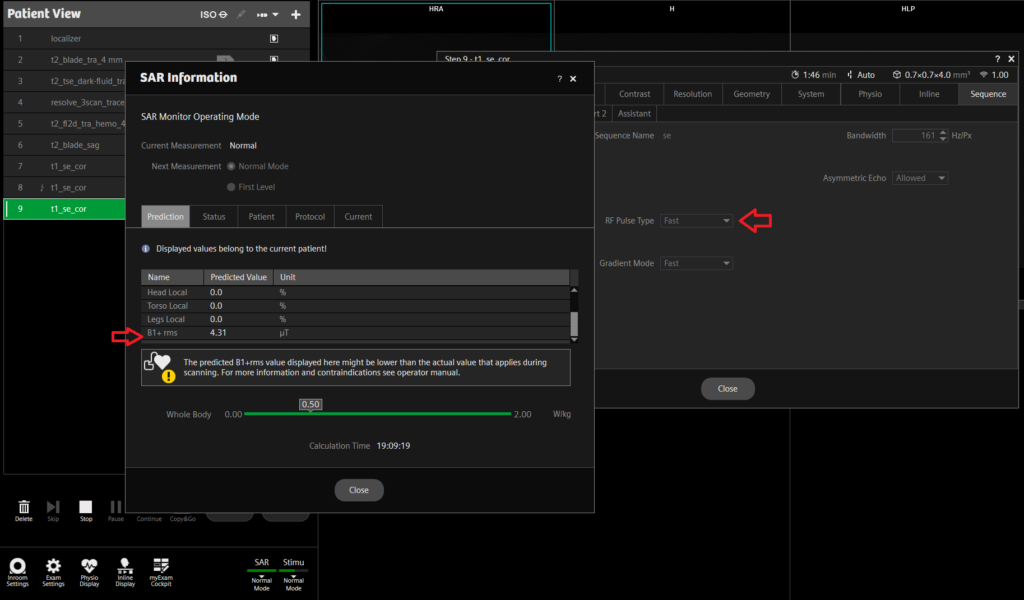1024x600 pixels.
Task: Click the info icon beside Displayed values message
Action: point(146,249)
